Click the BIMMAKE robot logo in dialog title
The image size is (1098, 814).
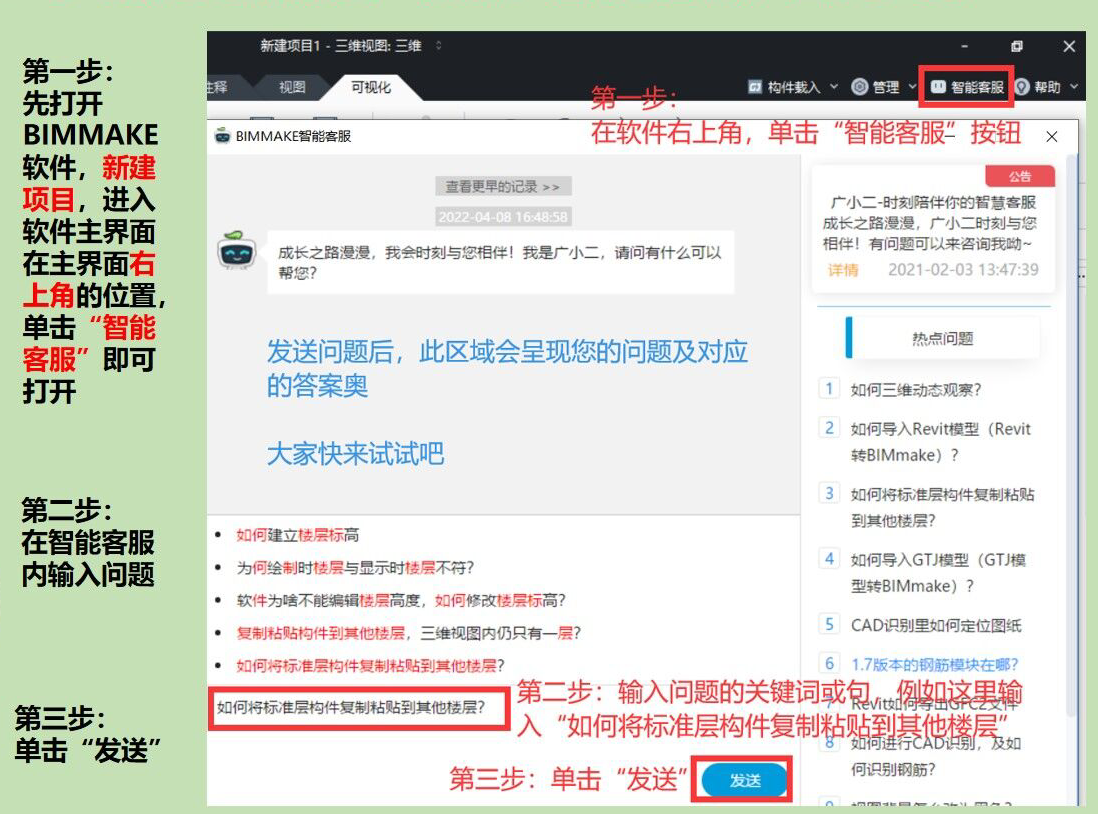[x=223, y=135]
